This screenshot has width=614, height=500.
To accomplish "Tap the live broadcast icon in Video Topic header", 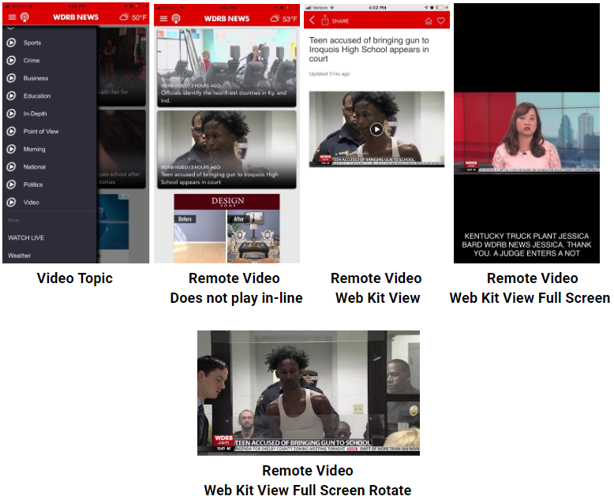I will pos(25,17).
